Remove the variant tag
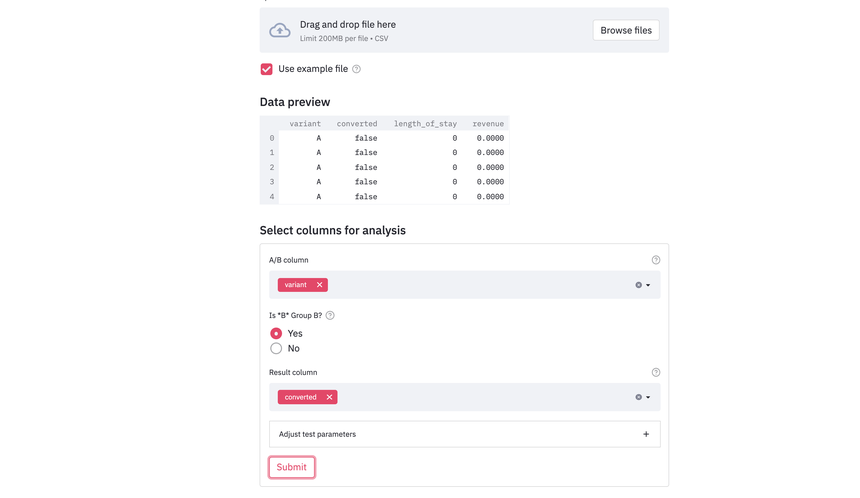The width and height of the screenshot is (860, 498). click(x=320, y=285)
